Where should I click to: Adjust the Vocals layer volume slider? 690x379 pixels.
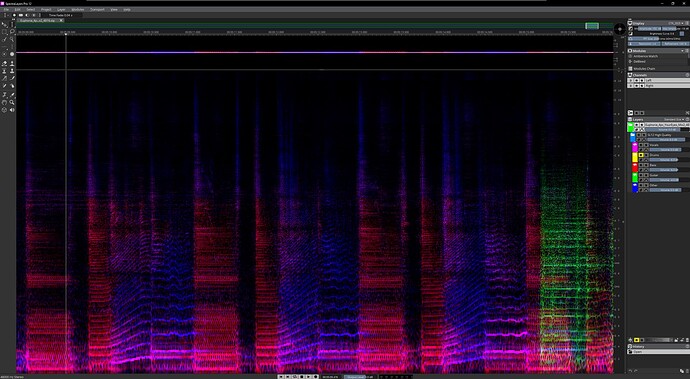click(668, 150)
